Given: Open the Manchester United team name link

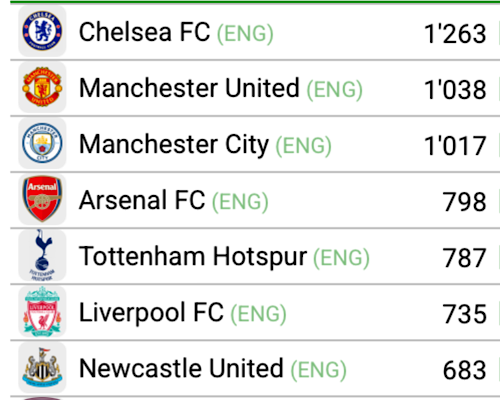Looking at the screenshot, I should (x=189, y=88).
